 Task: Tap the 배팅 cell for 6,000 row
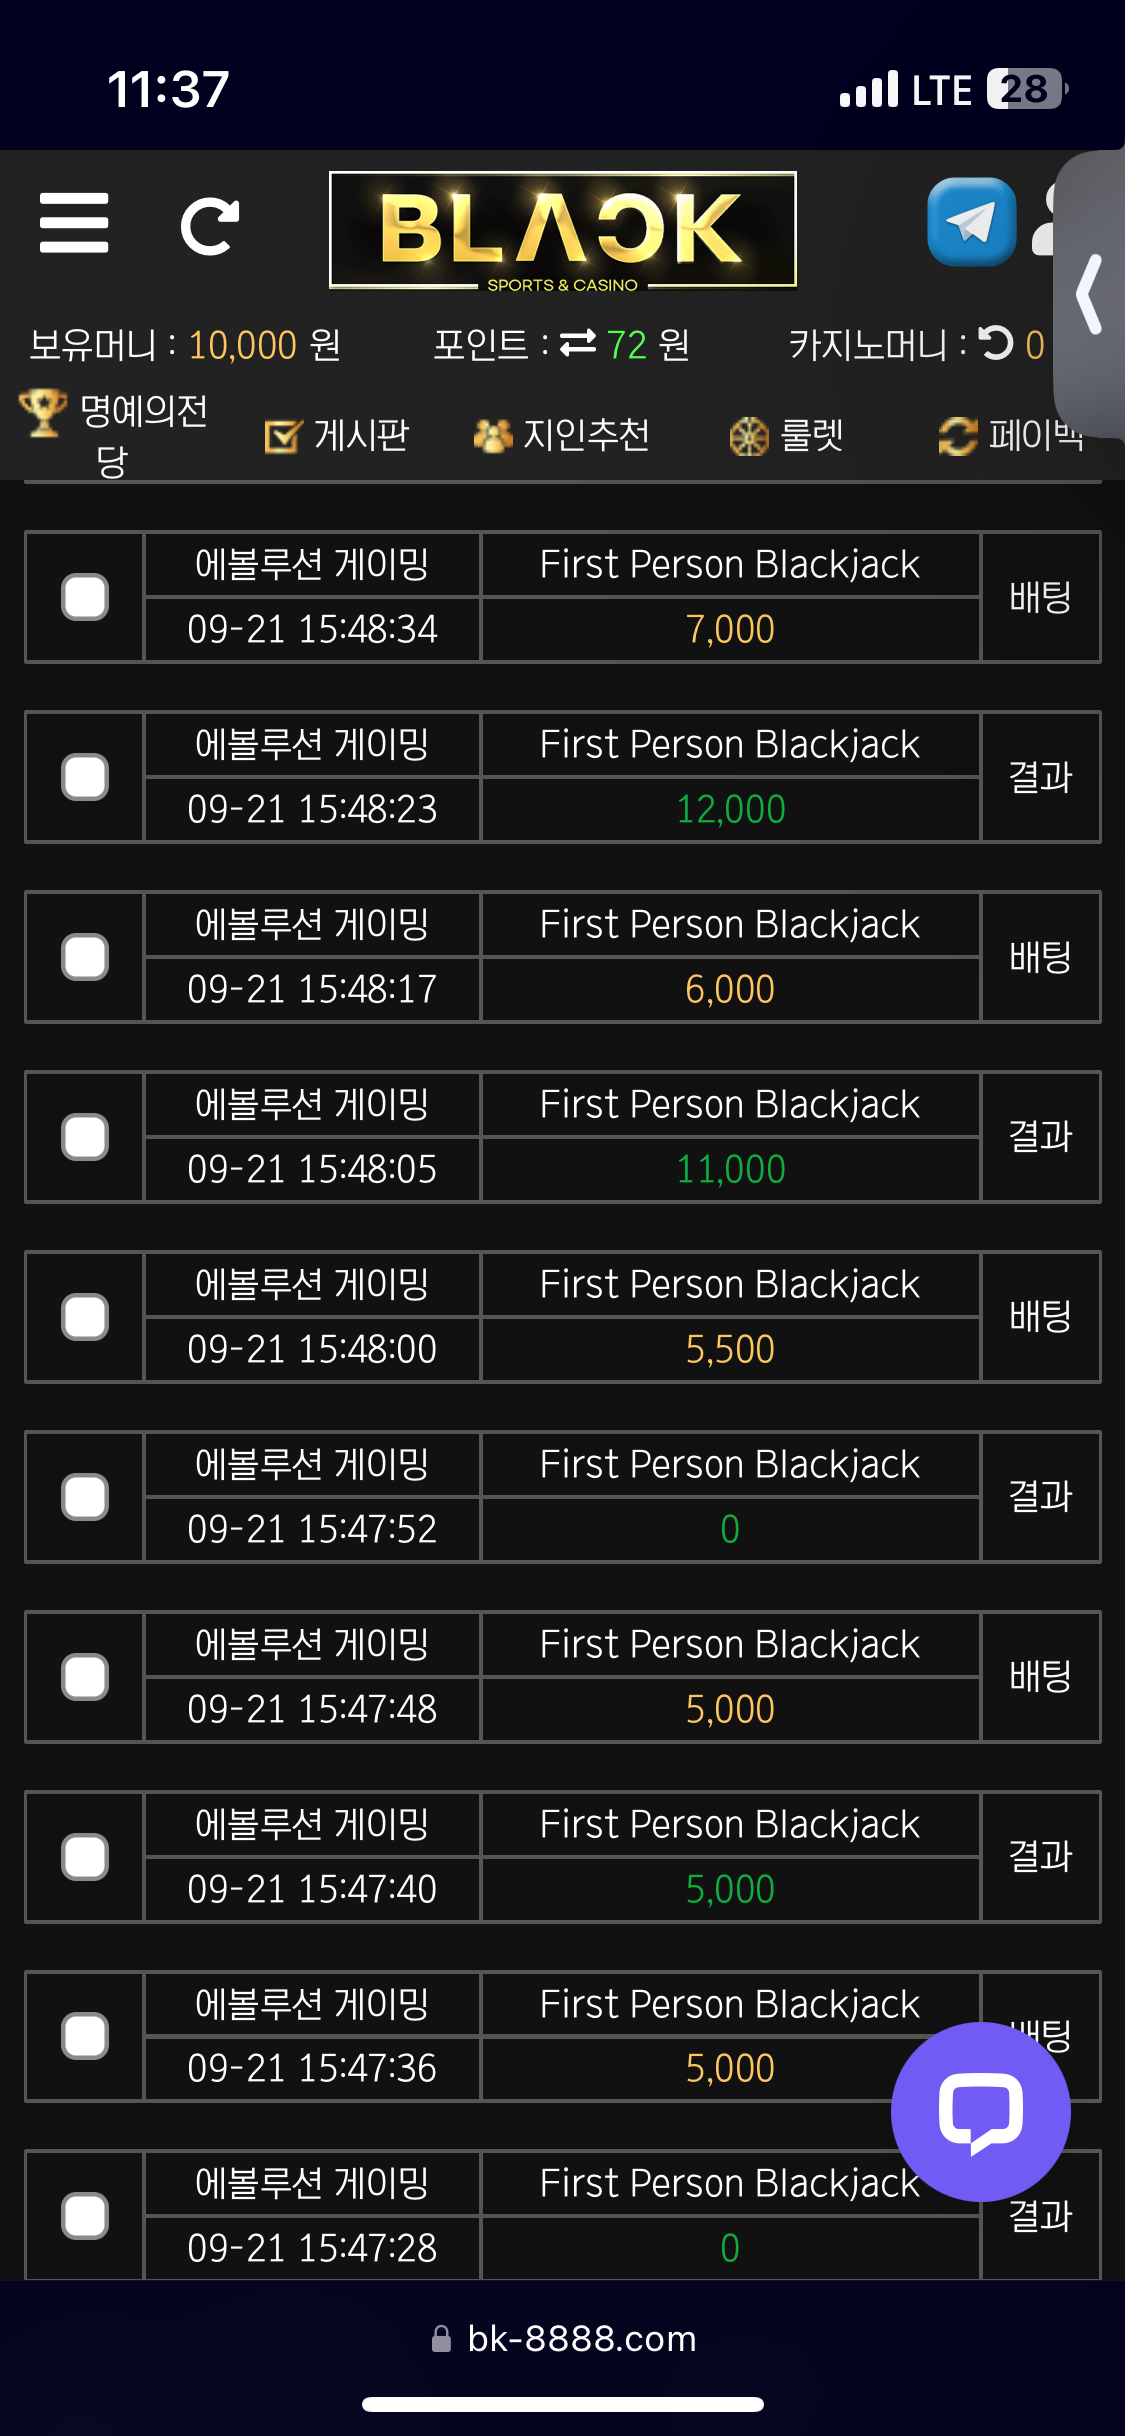(x=1040, y=957)
